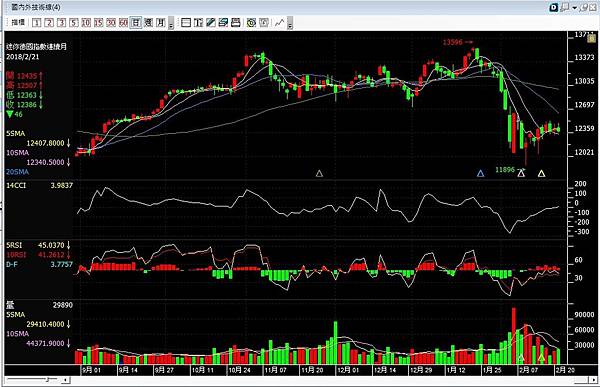This screenshot has width=600, height=387.
Task: Click the blue triangle marker near 1月 25
Action: tap(481, 173)
